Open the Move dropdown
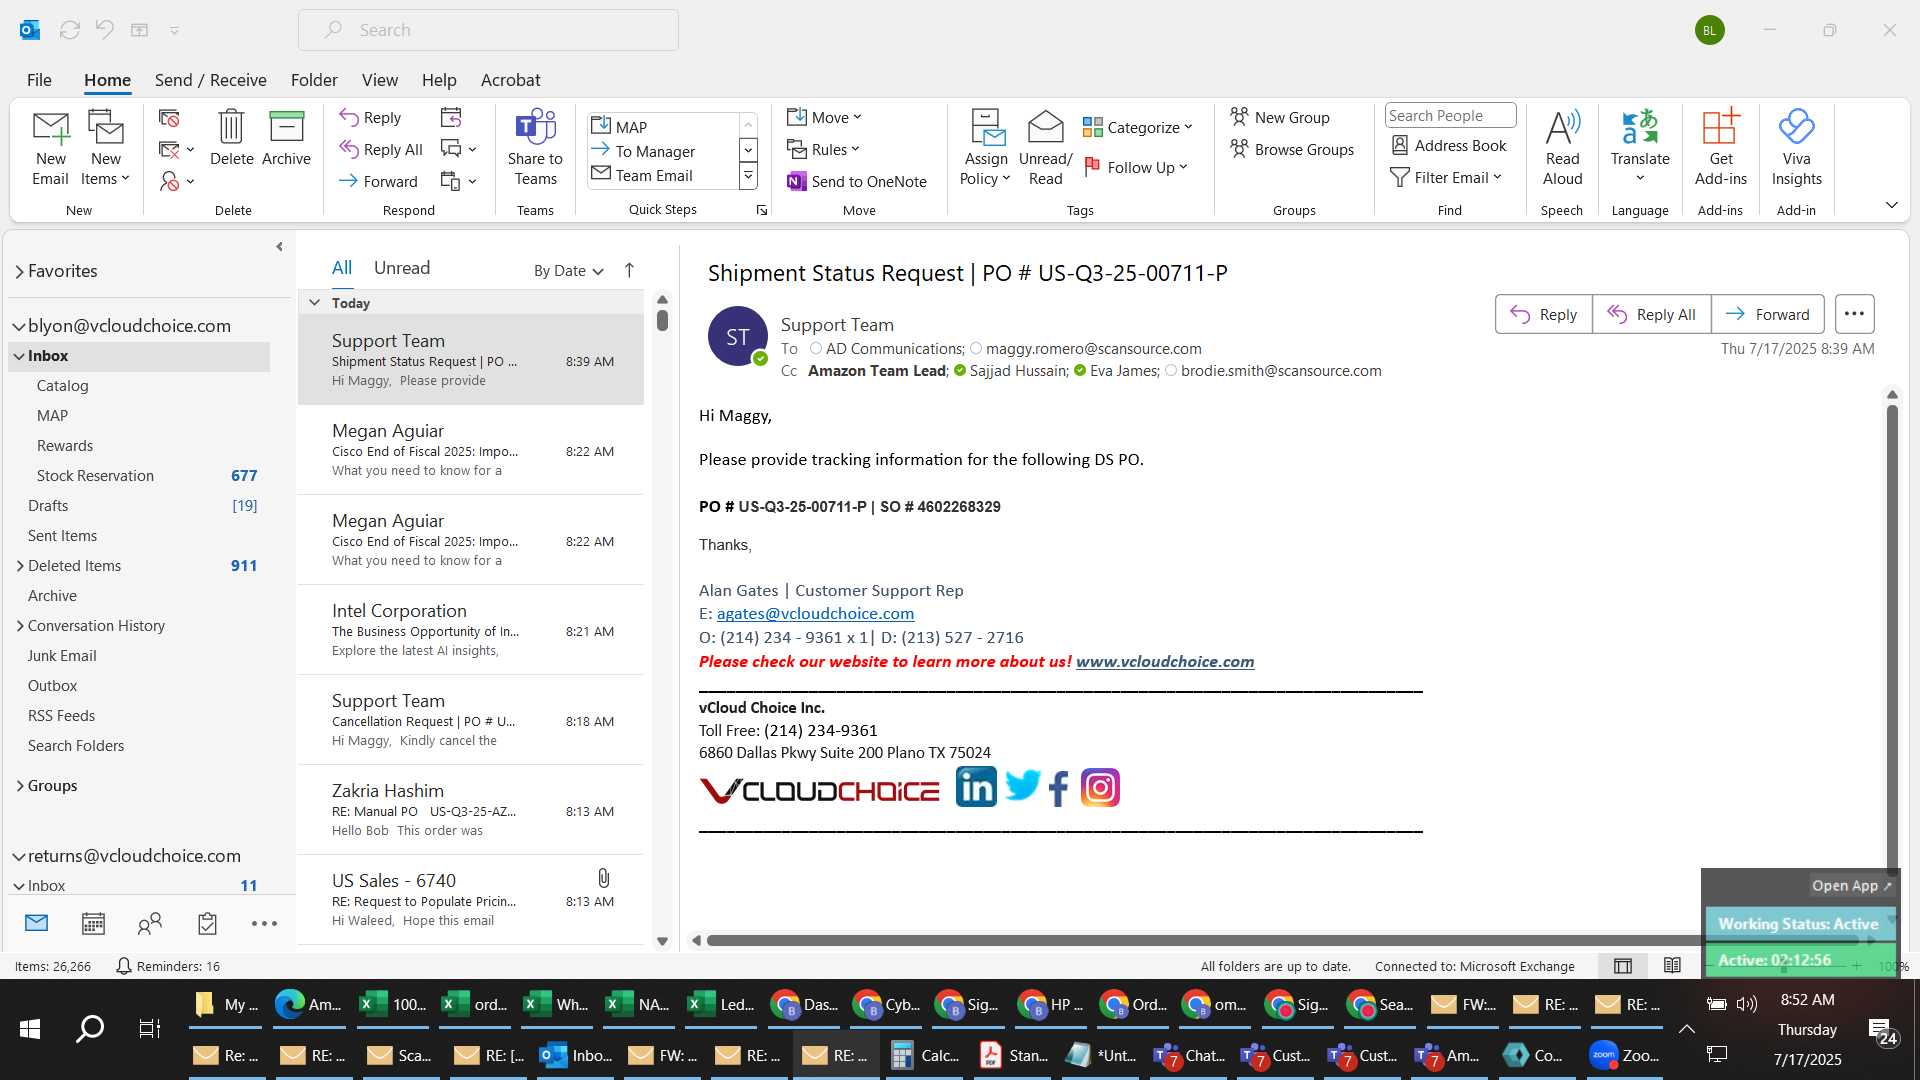 tap(824, 117)
